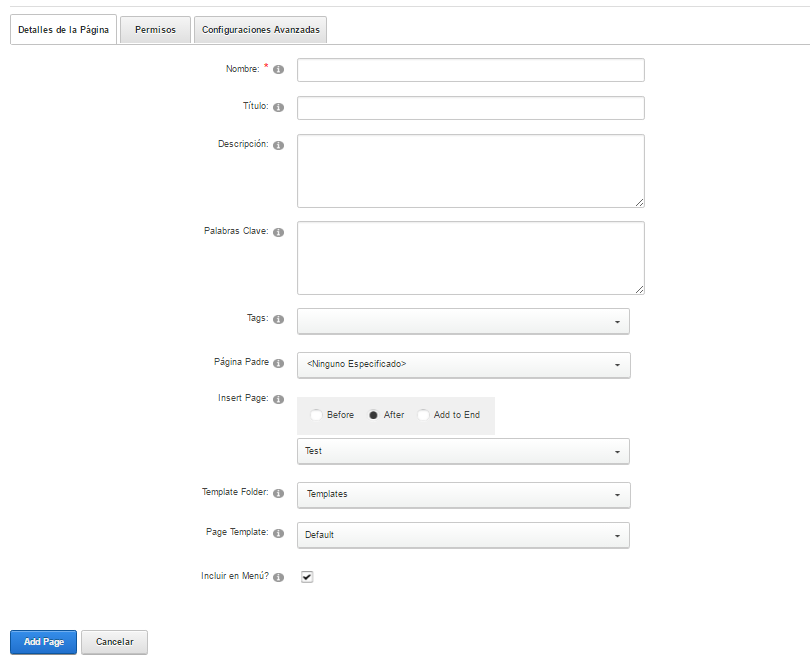Click the info icon beside Nombre
The height and width of the screenshot is (658, 810).
278,69
